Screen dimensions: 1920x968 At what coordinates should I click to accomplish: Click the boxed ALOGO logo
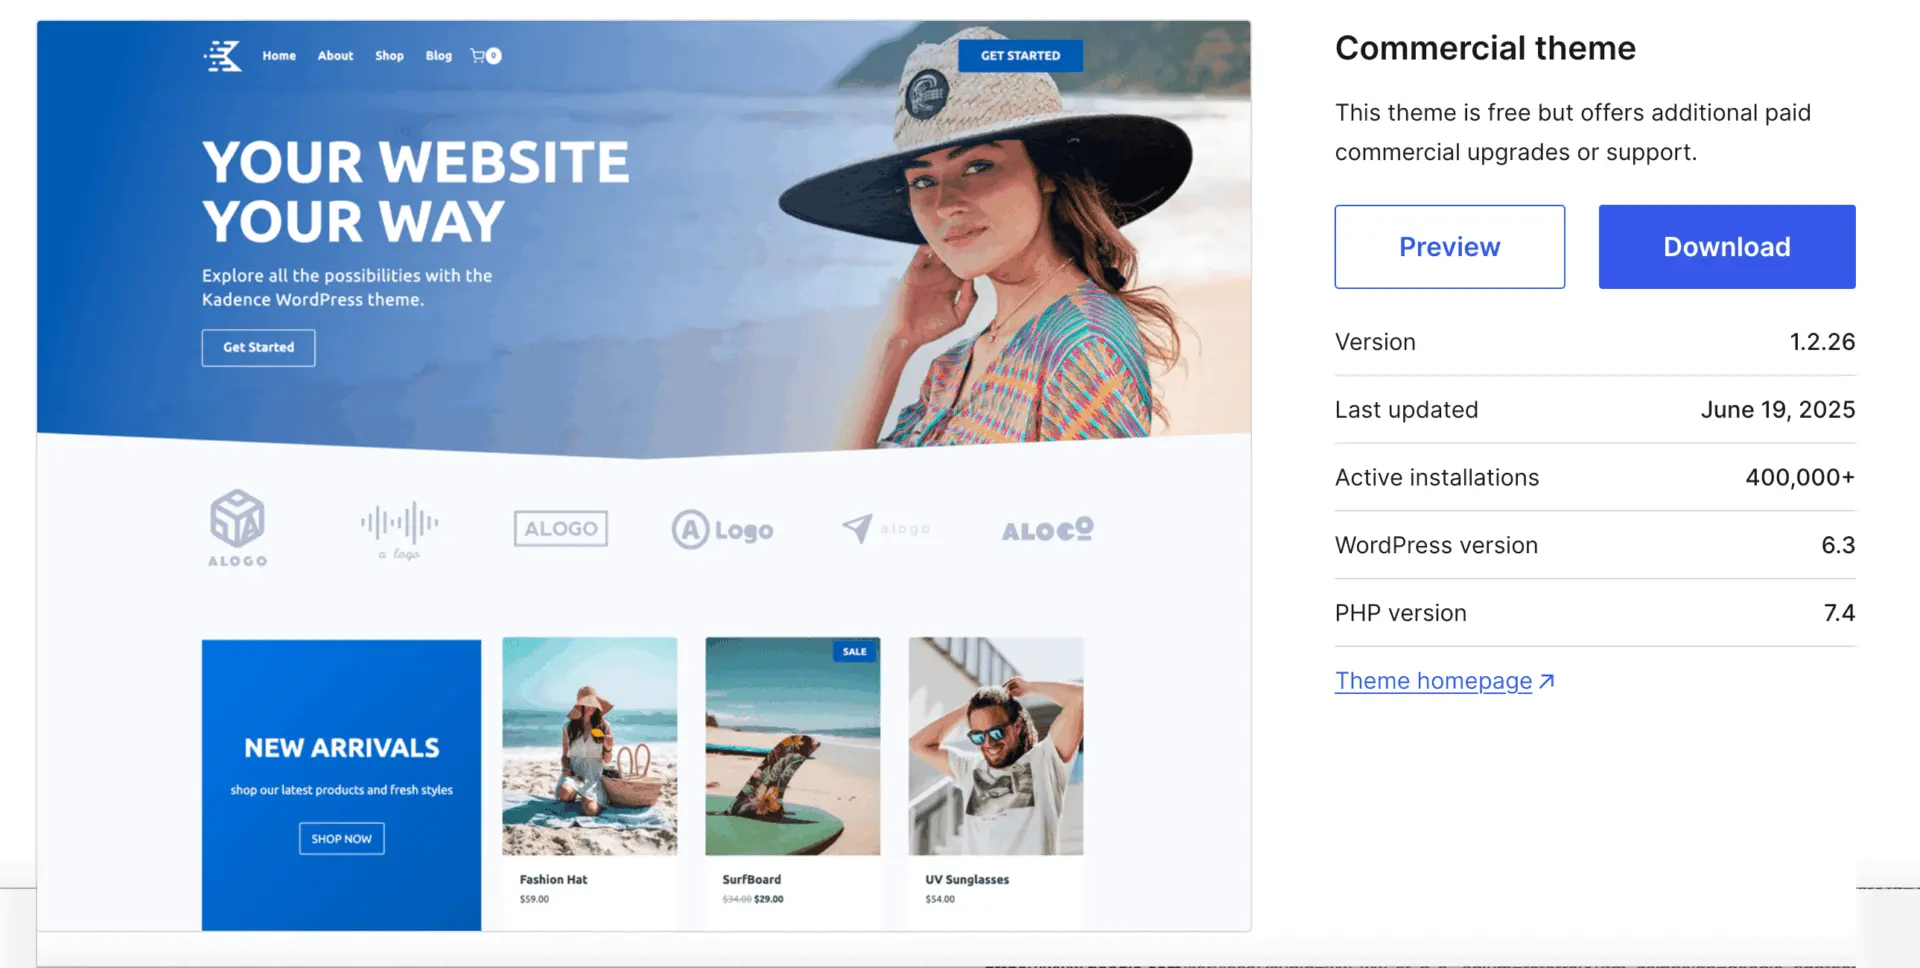point(560,528)
